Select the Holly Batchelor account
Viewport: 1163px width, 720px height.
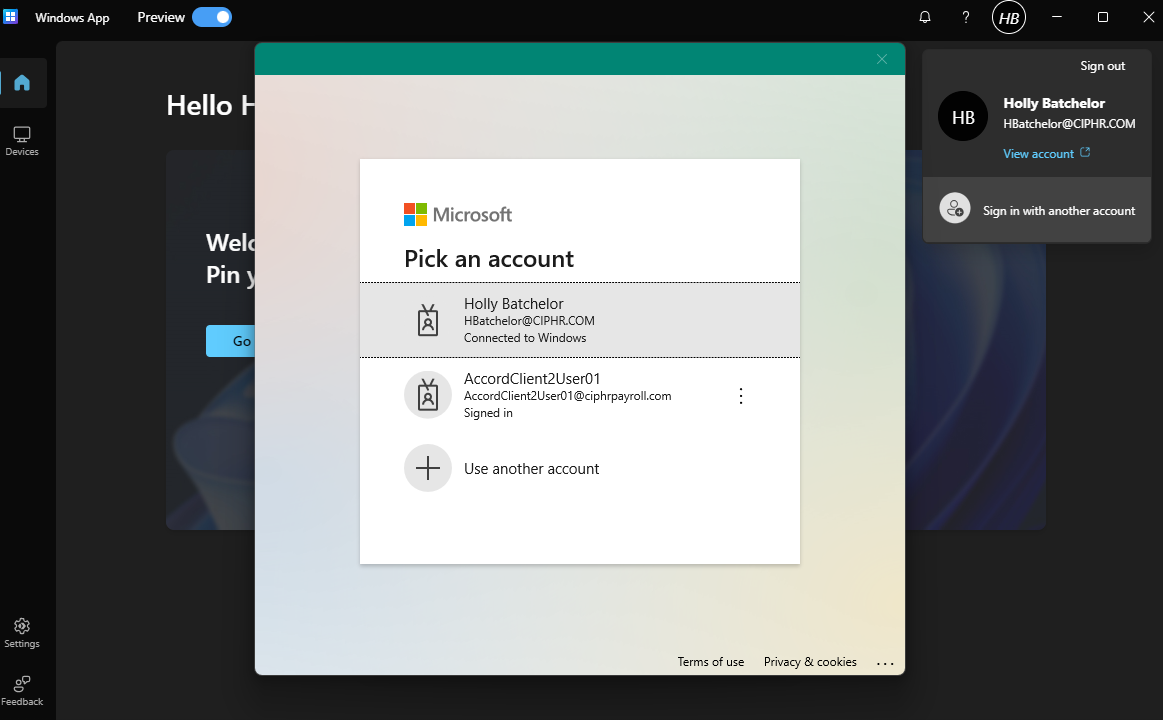pos(580,320)
